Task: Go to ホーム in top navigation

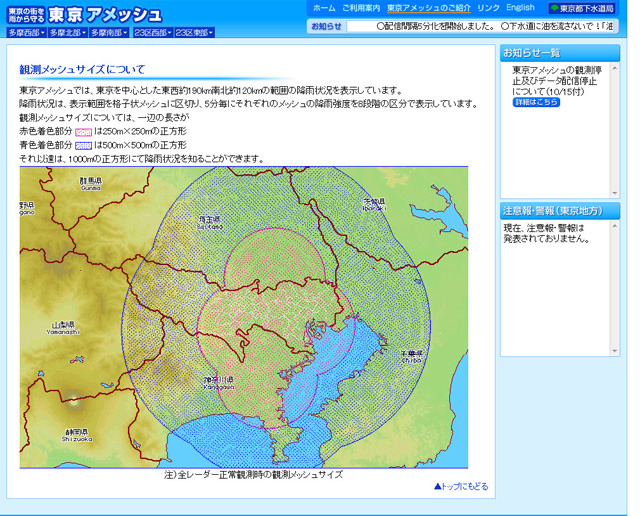Action: coord(324,8)
